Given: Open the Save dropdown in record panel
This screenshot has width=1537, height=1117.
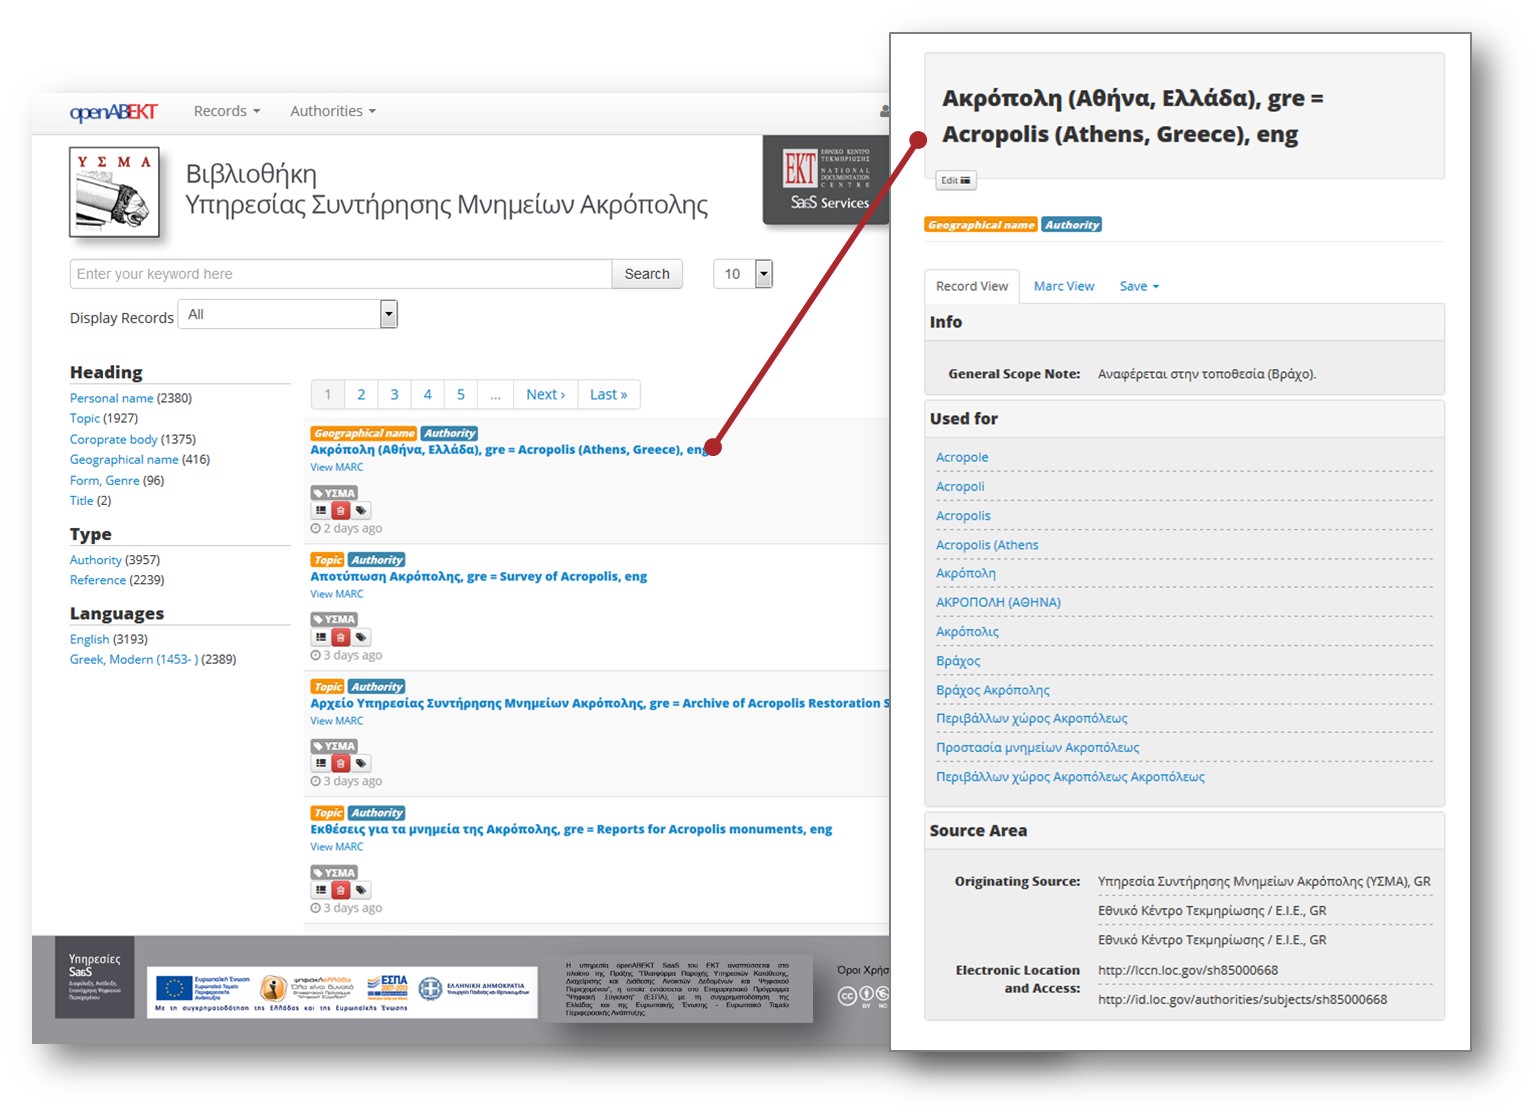Looking at the screenshot, I should tap(1139, 286).
